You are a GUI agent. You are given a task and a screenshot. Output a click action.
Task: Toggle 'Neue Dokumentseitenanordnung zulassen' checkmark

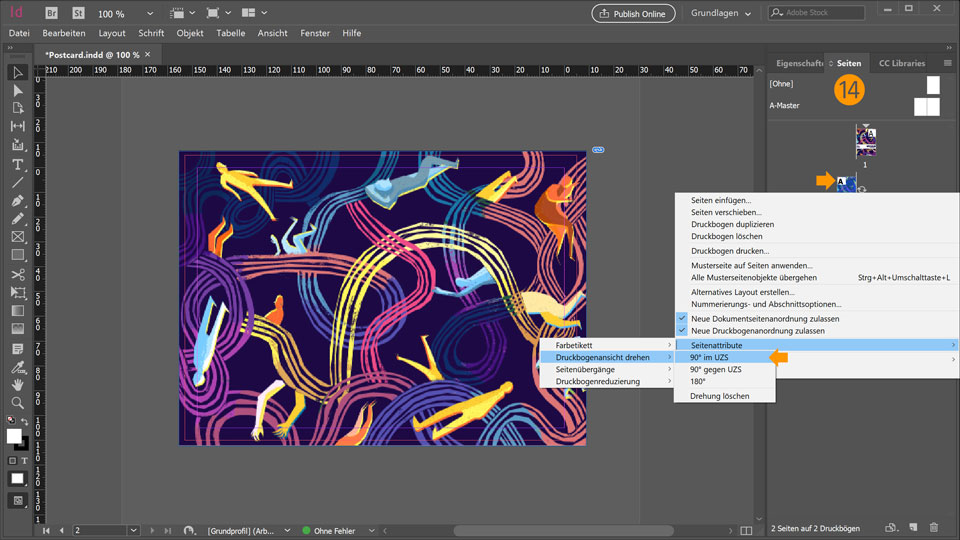764,318
